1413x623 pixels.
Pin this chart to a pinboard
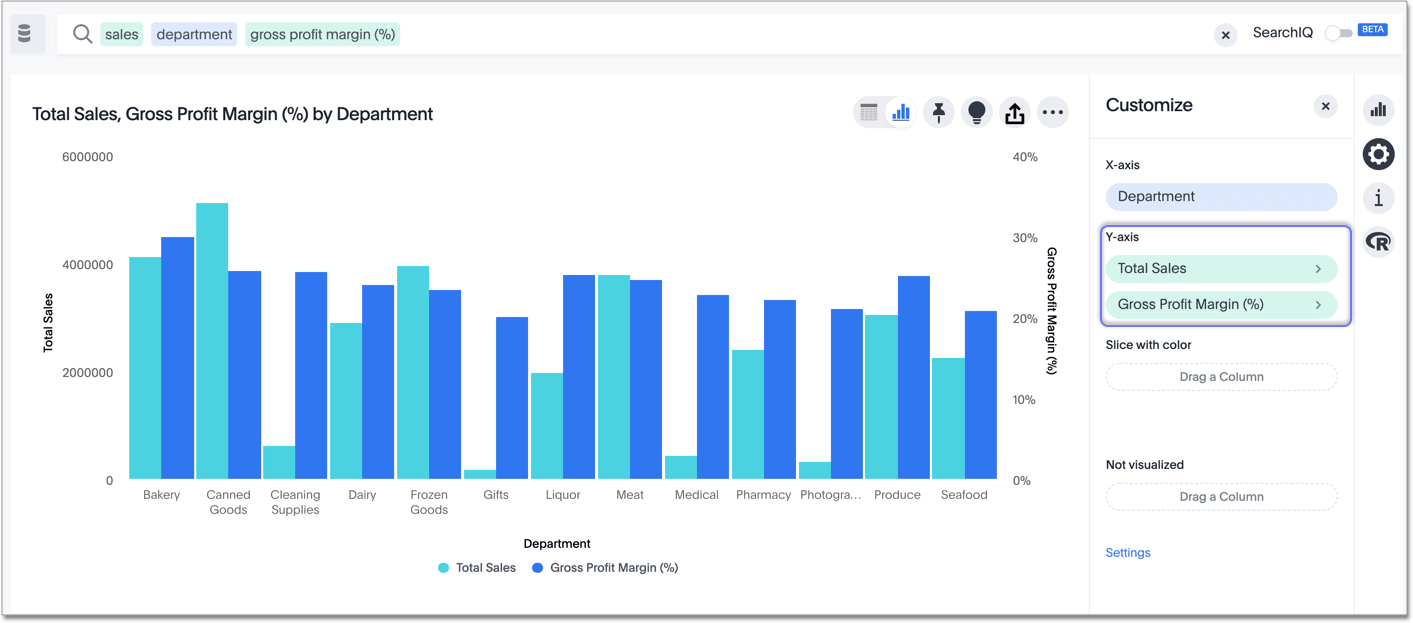(x=938, y=113)
